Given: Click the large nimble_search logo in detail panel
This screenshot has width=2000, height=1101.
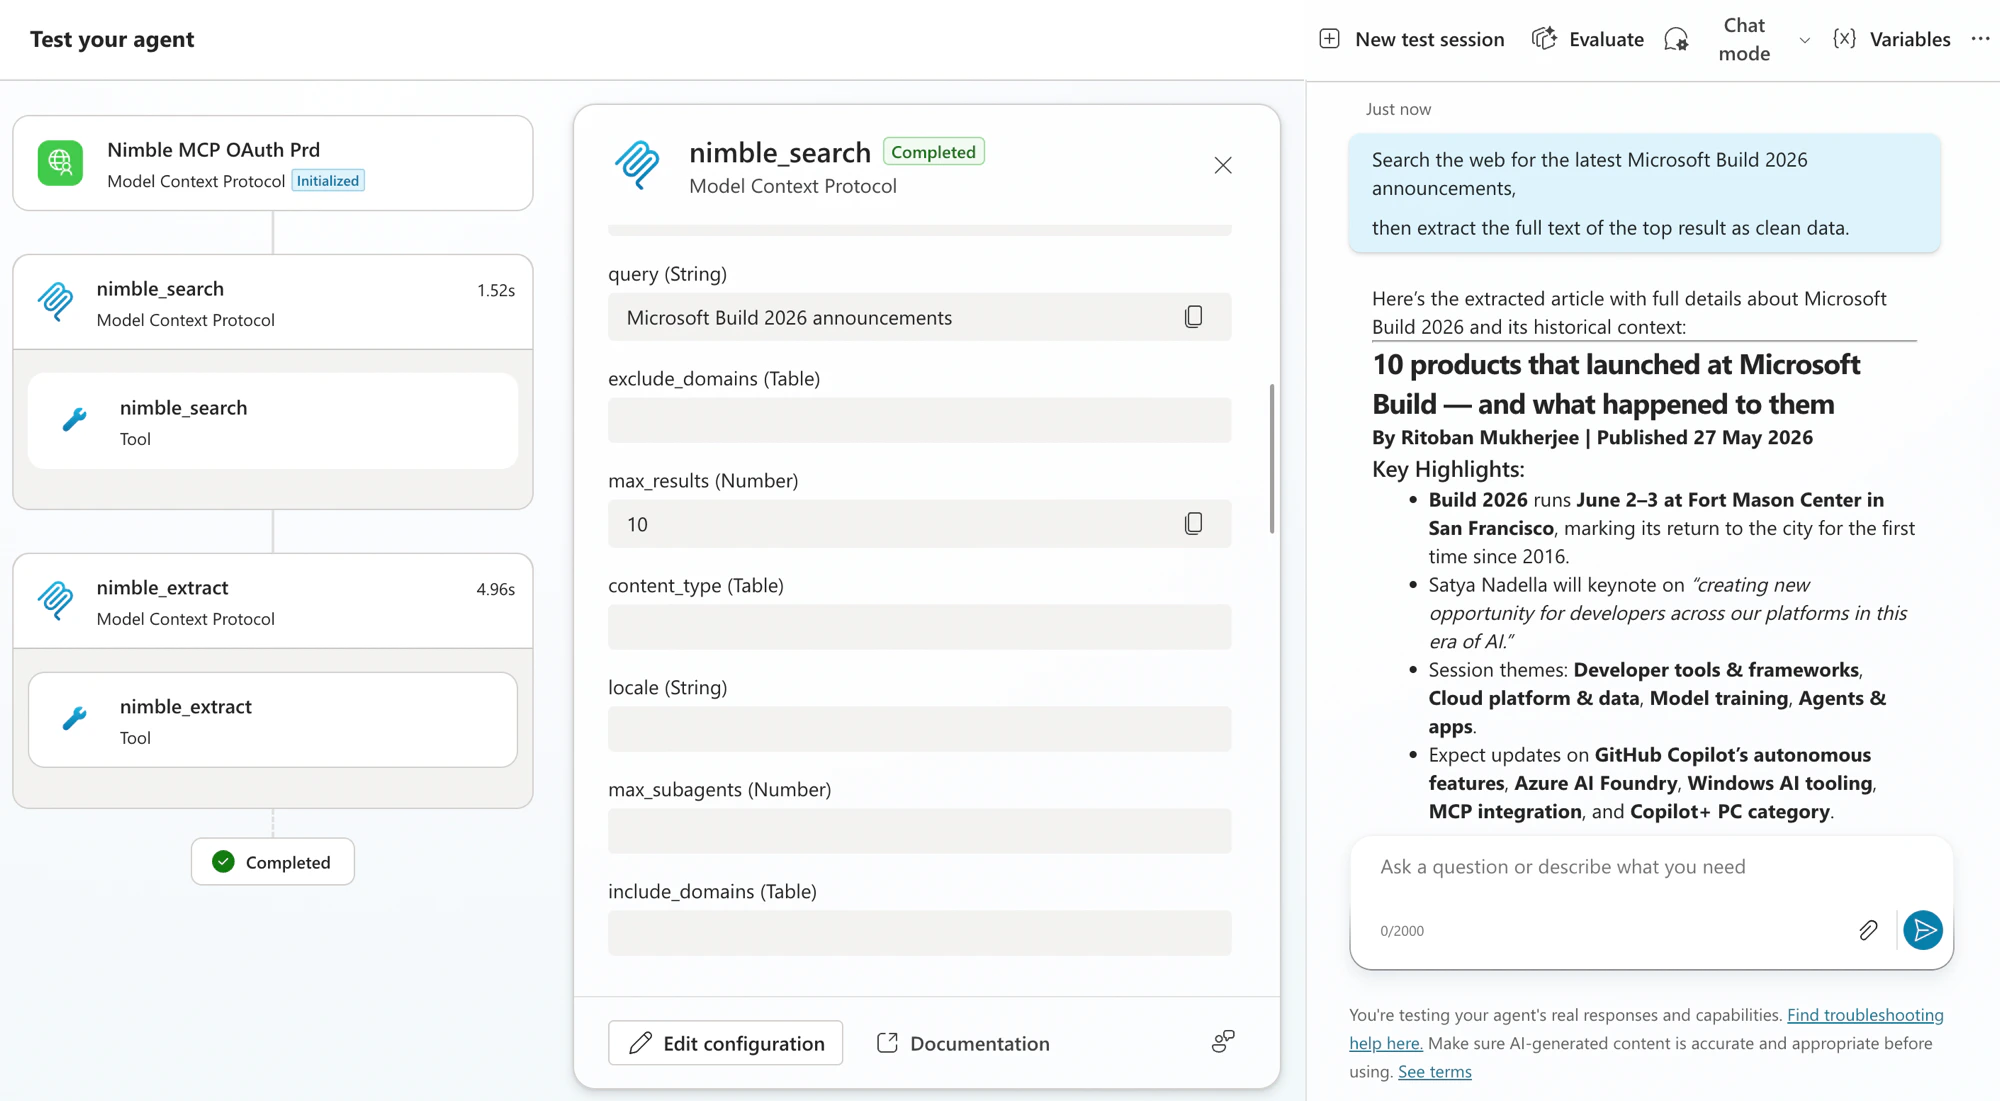Looking at the screenshot, I should (x=638, y=165).
